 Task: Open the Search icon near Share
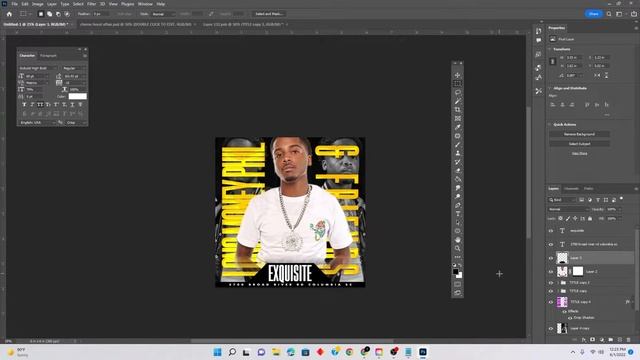(609, 14)
